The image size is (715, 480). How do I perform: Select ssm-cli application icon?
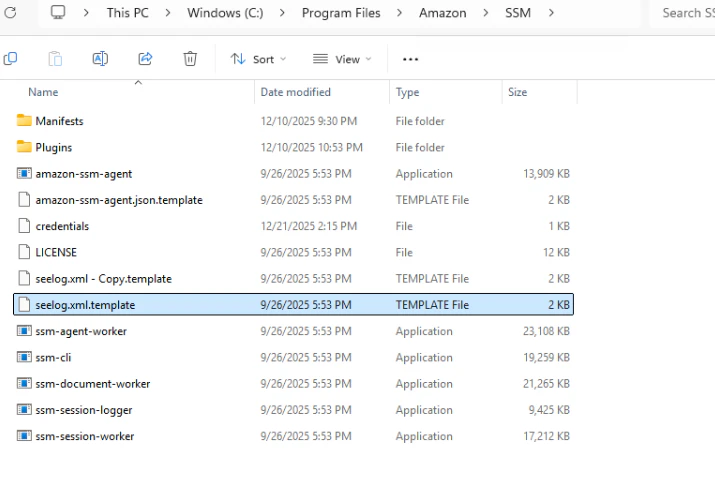pos(24,357)
